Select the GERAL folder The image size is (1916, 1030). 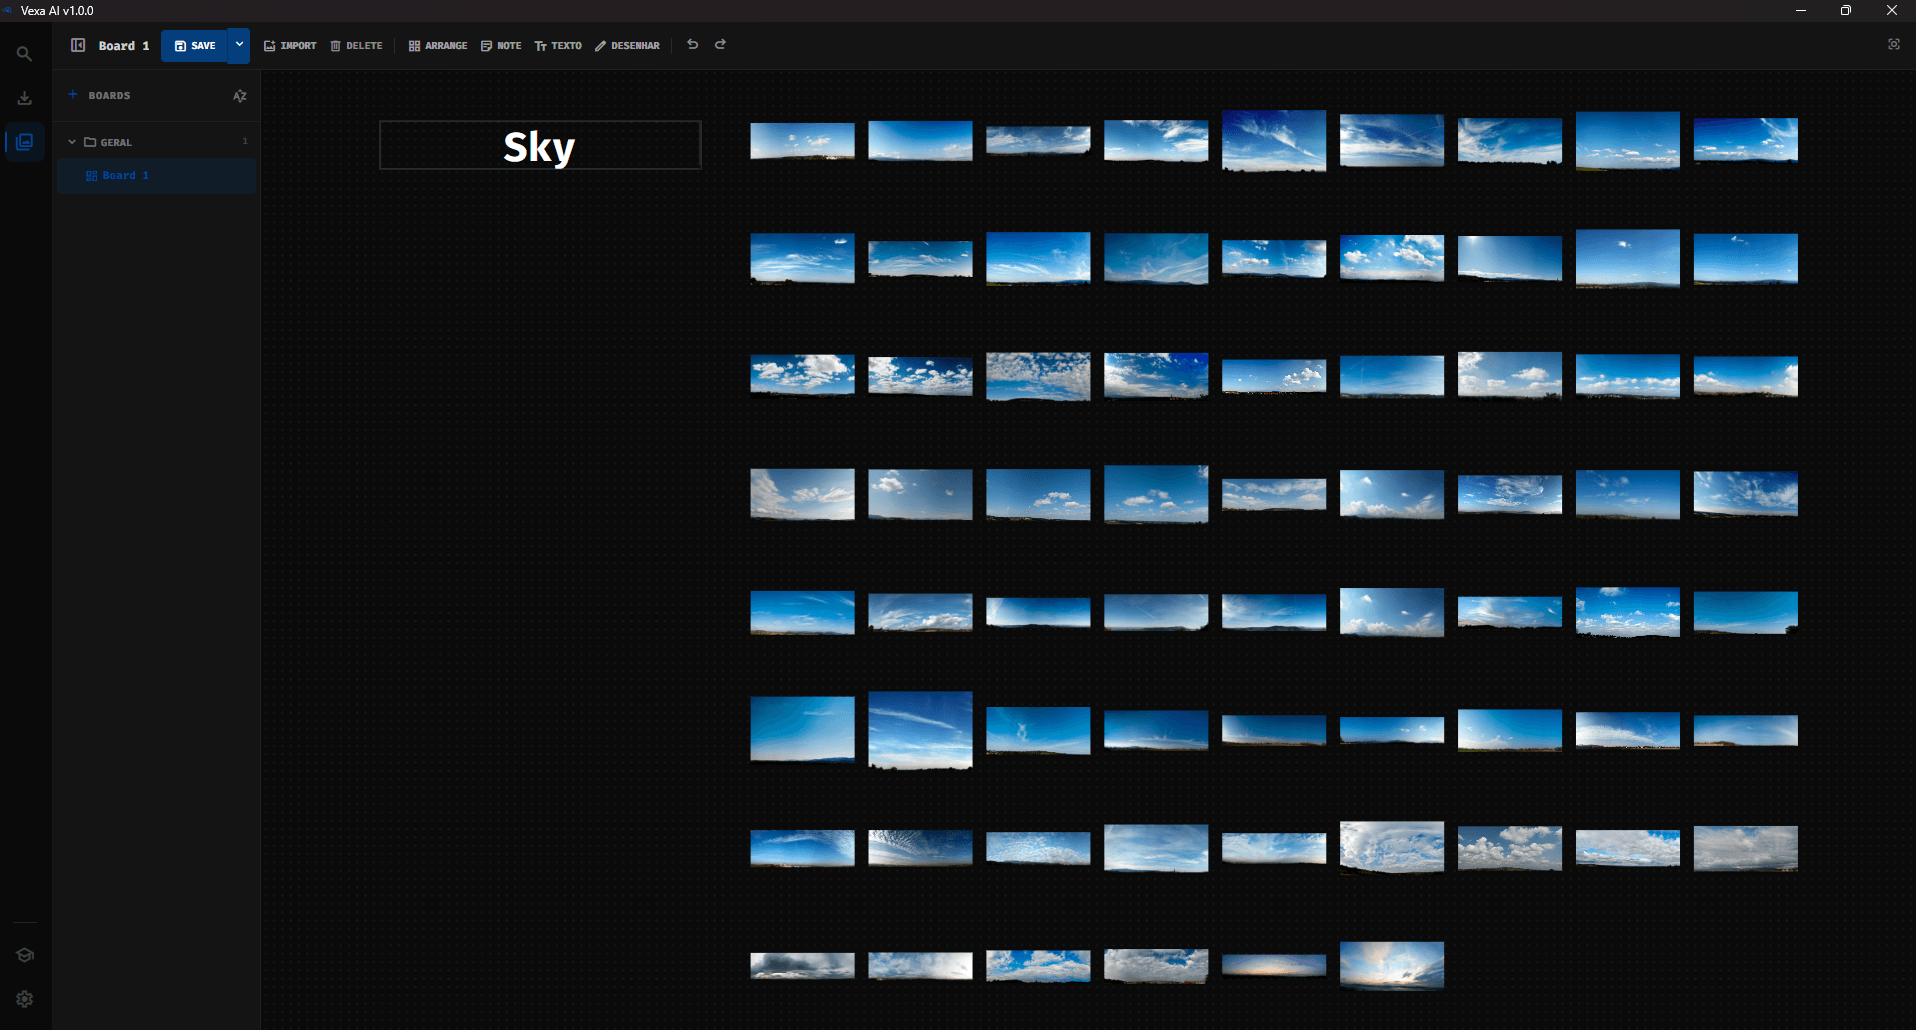point(157,142)
